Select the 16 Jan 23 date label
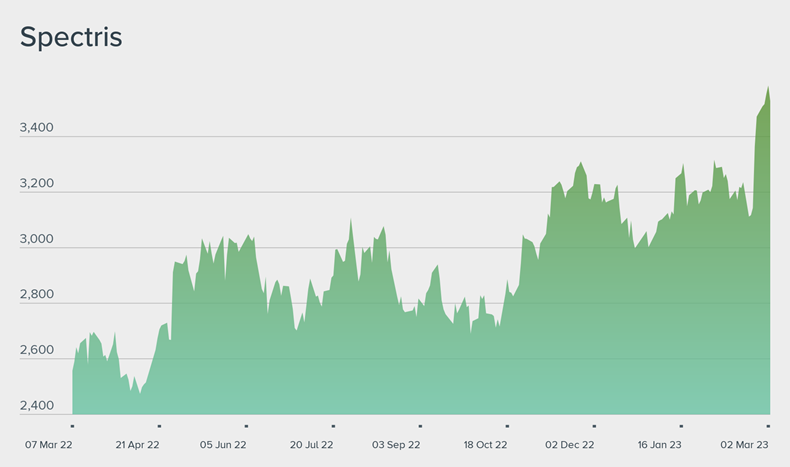Image resolution: width=790 pixels, height=467 pixels. pos(658,445)
